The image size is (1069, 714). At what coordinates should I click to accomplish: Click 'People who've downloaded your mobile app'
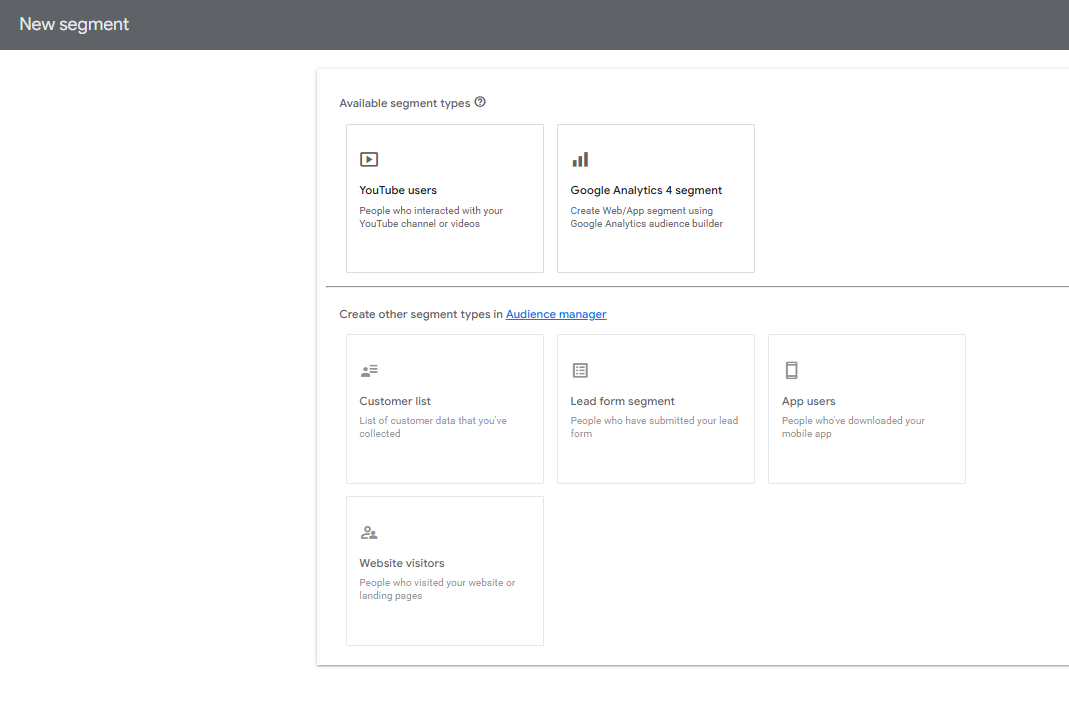click(x=854, y=427)
